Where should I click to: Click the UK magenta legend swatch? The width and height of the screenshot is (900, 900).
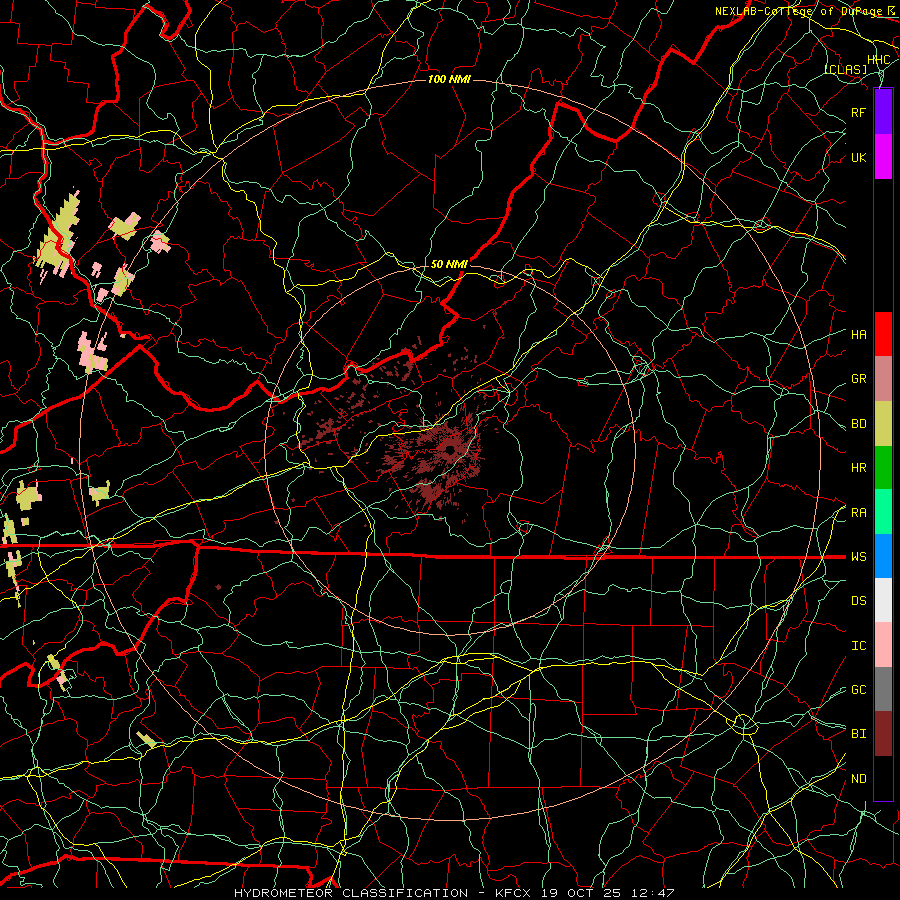coord(883,157)
